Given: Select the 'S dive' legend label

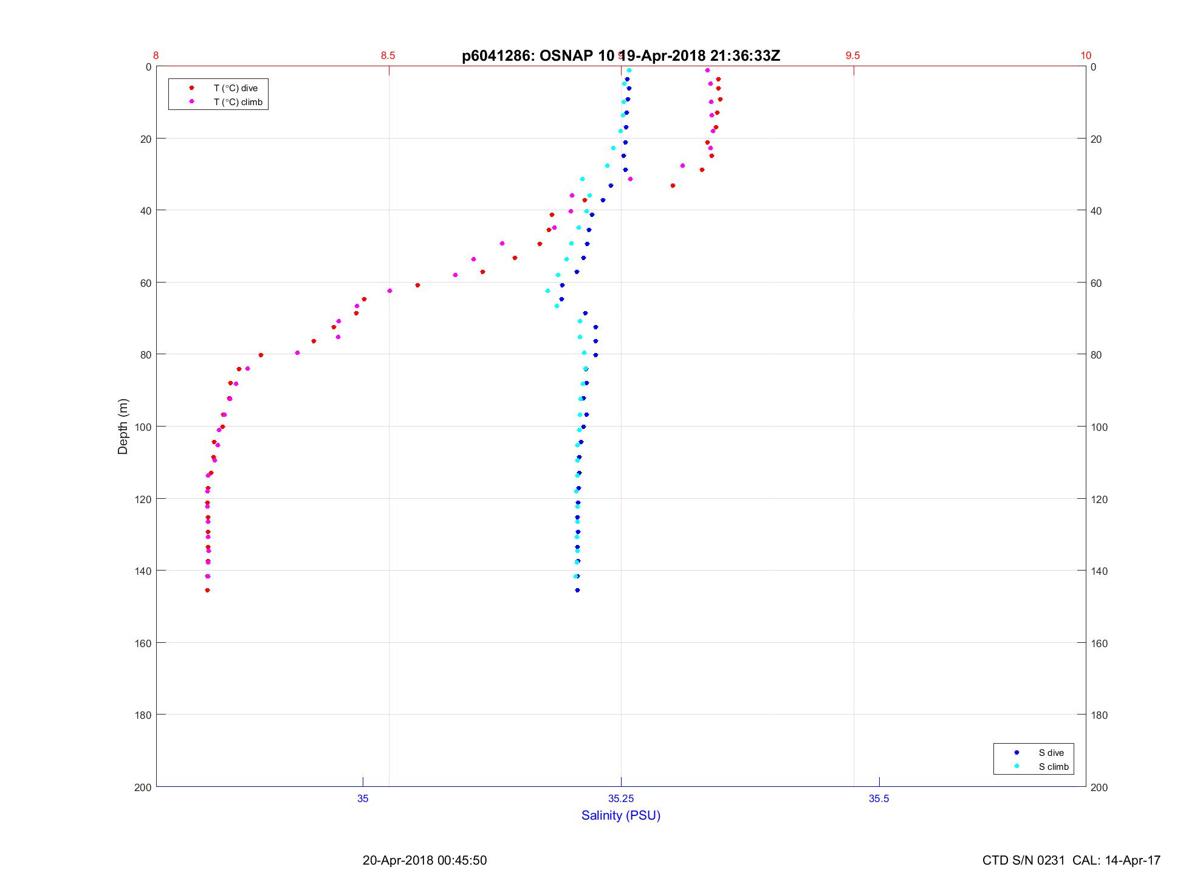Looking at the screenshot, I should point(1052,752).
